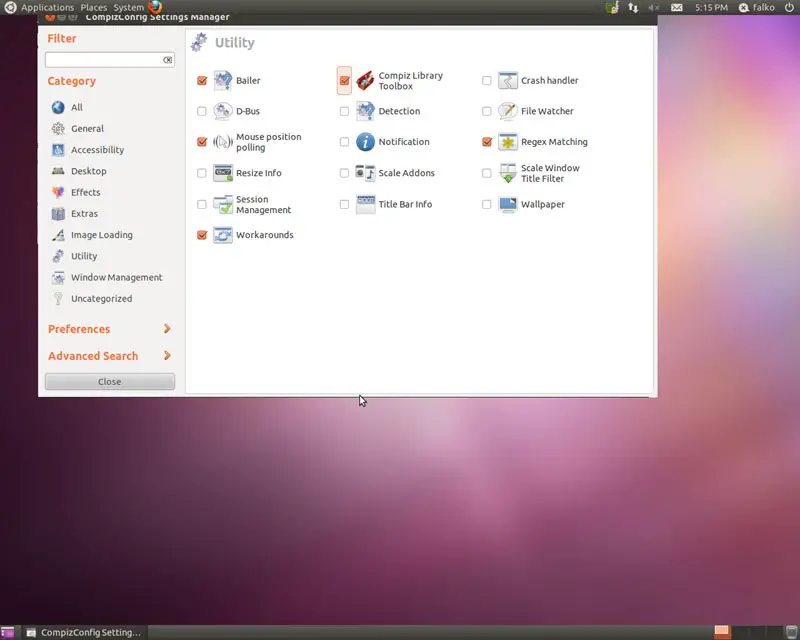Expand the Preferences section
The width and height of the screenshot is (800, 640).
pyautogui.click(x=109, y=329)
